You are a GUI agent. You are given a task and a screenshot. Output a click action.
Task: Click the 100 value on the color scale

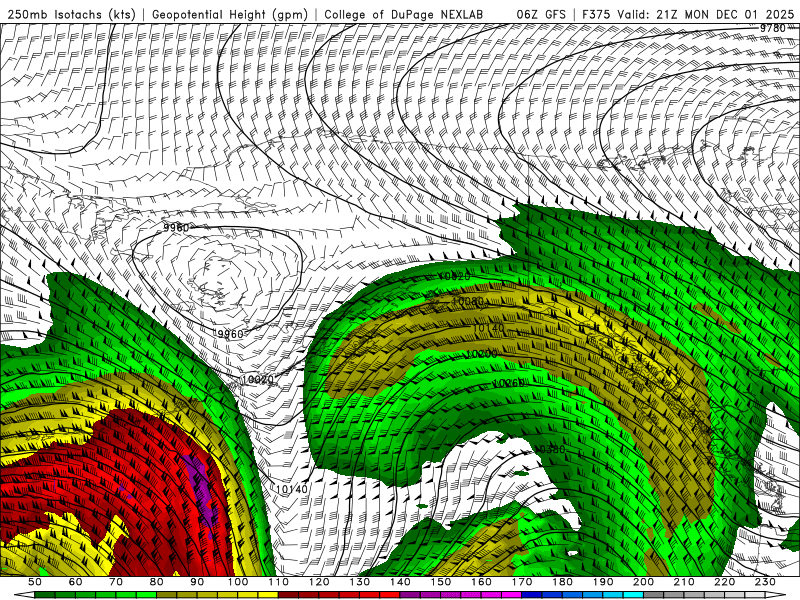pos(238,582)
